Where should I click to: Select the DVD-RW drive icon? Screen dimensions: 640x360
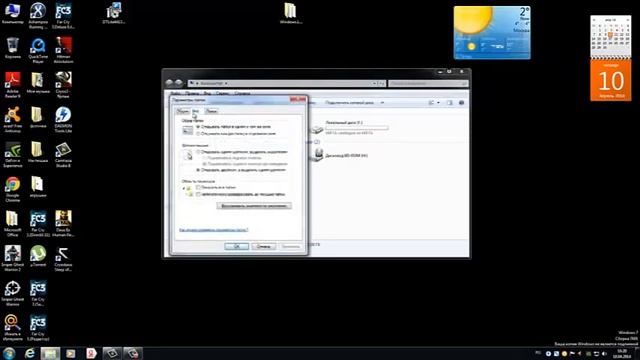pos(318,155)
